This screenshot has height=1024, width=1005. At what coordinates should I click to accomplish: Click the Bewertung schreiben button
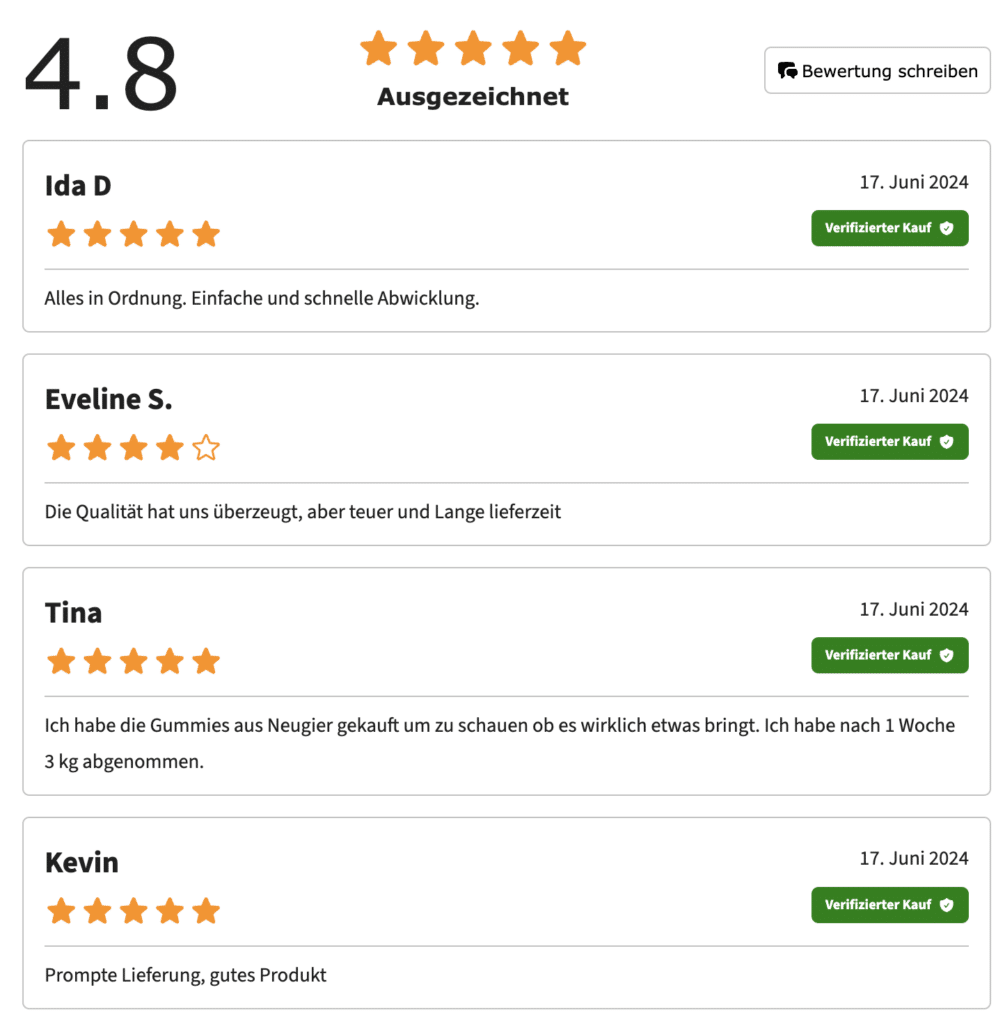tap(877, 71)
